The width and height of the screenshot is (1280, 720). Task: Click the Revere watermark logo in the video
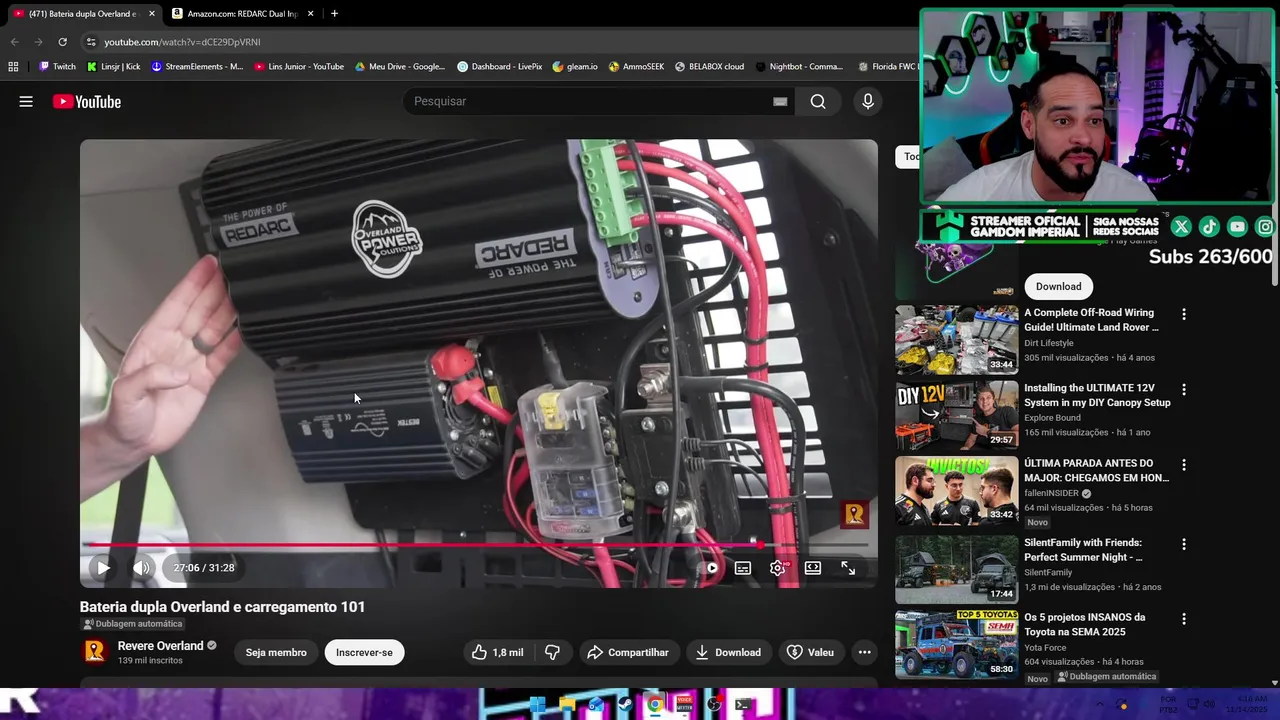point(854,515)
